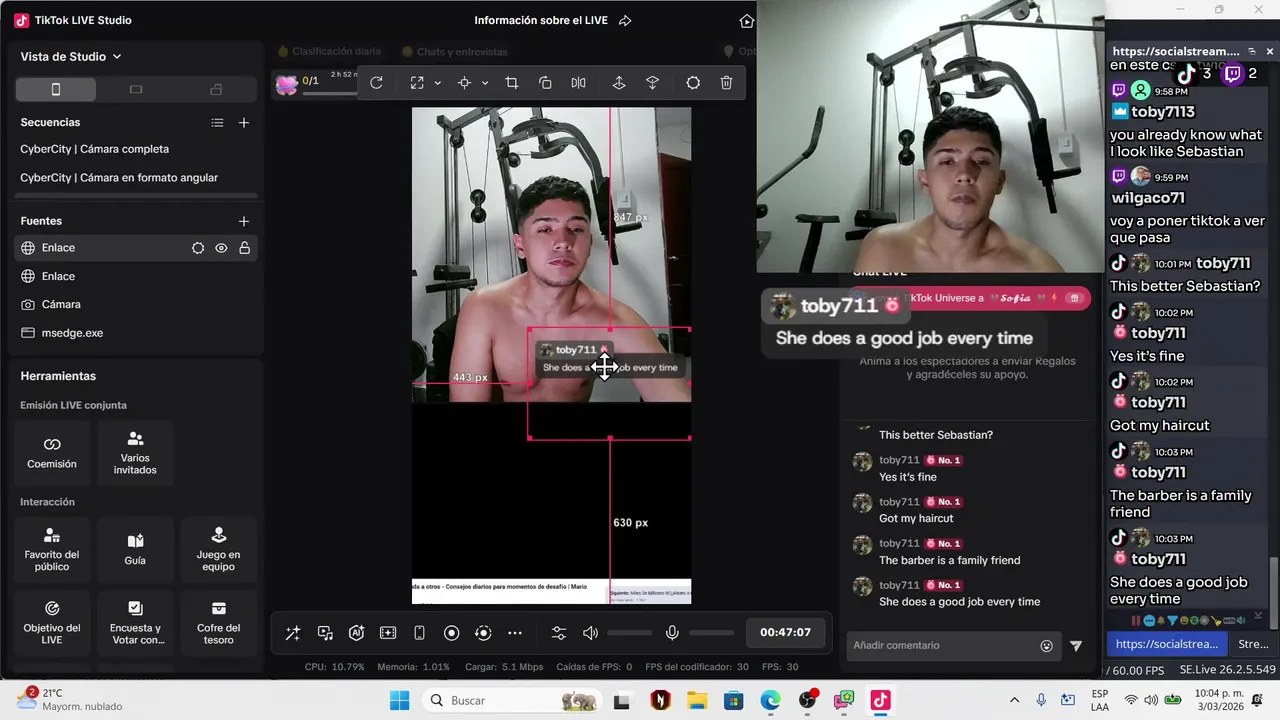Flip the source horizontally with mirror icon
The height and width of the screenshot is (720, 1280).
tap(578, 83)
